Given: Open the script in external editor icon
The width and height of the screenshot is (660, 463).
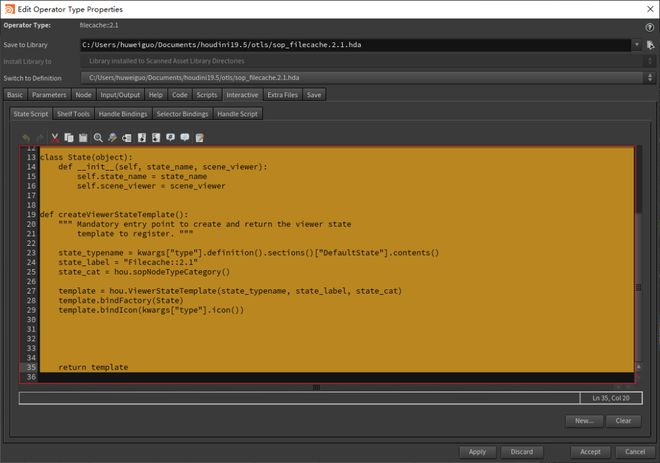Looking at the screenshot, I should pyautogui.click(x=200, y=136).
